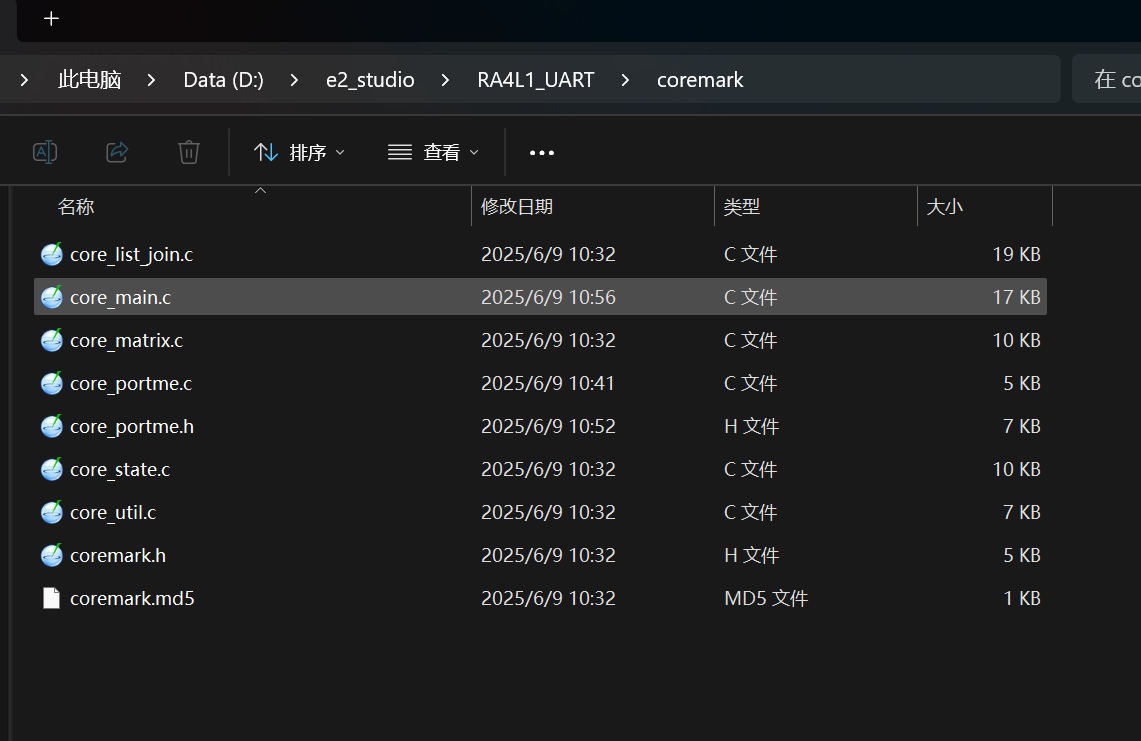Sort by the 修改日期 column header
The image size is (1141, 741).
[x=517, y=207]
